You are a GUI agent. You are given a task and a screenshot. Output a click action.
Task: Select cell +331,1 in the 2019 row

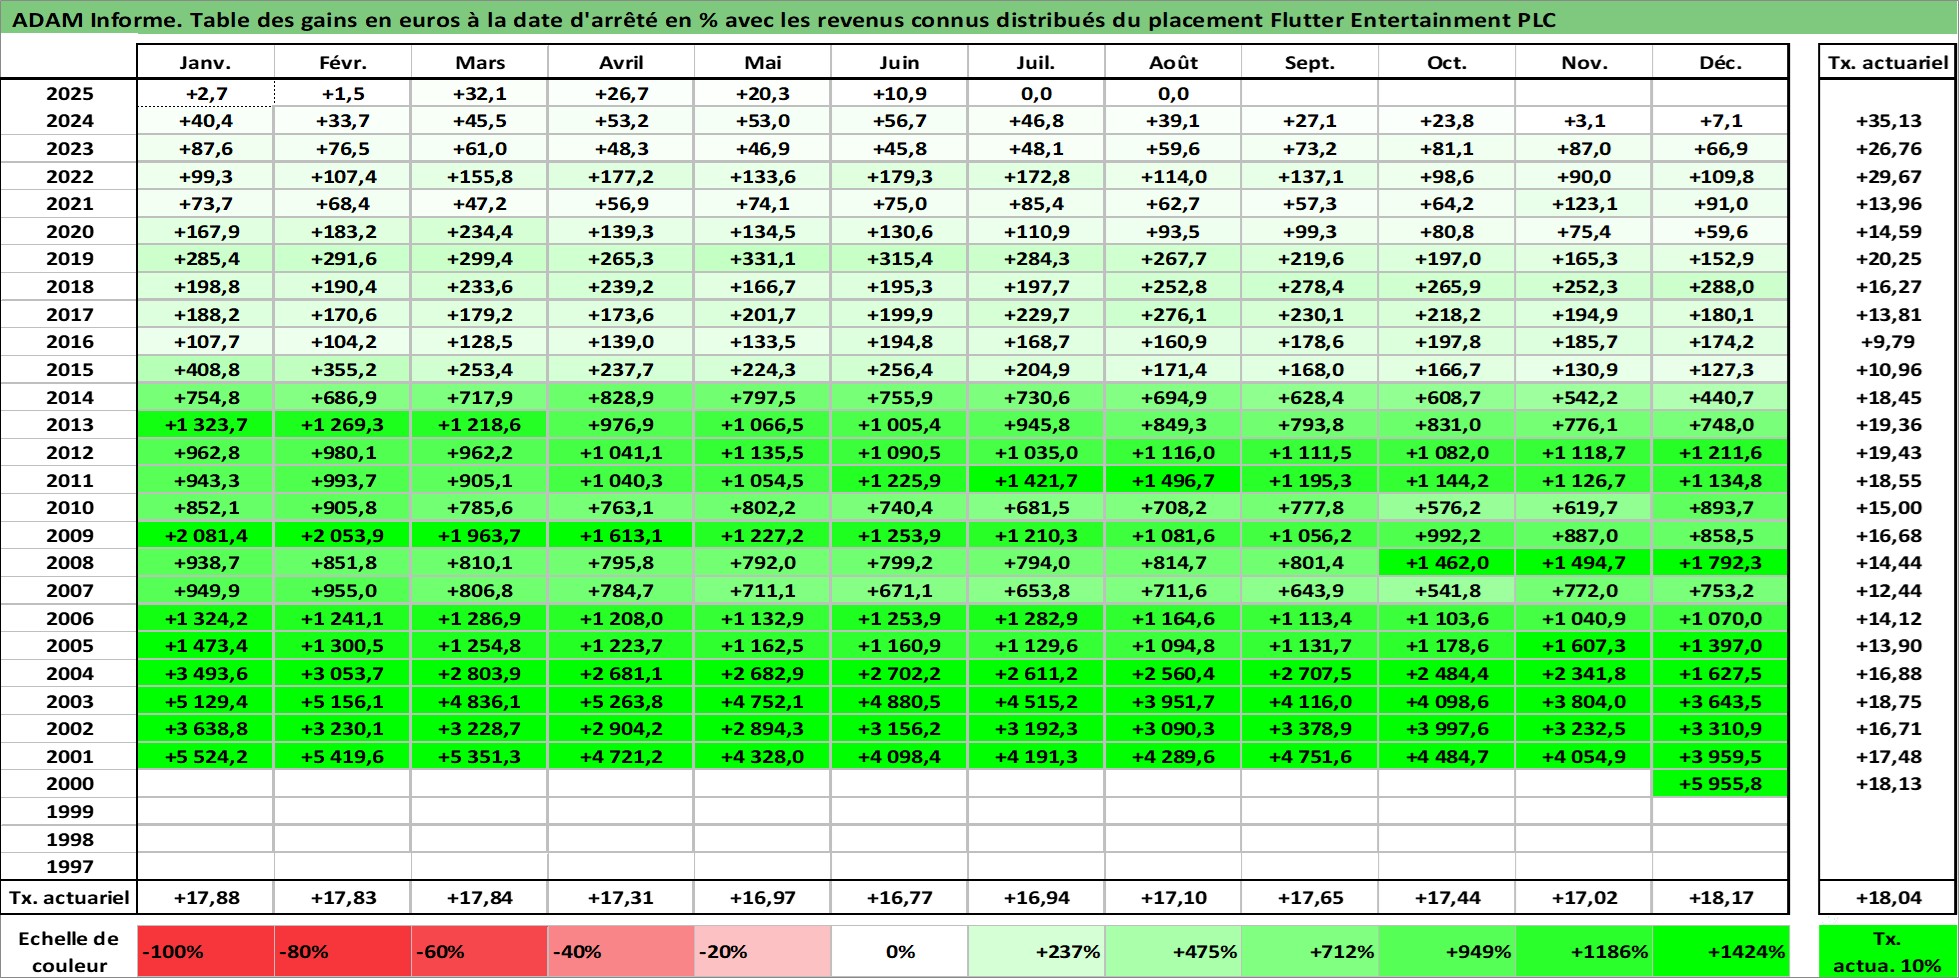coord(763,259)
